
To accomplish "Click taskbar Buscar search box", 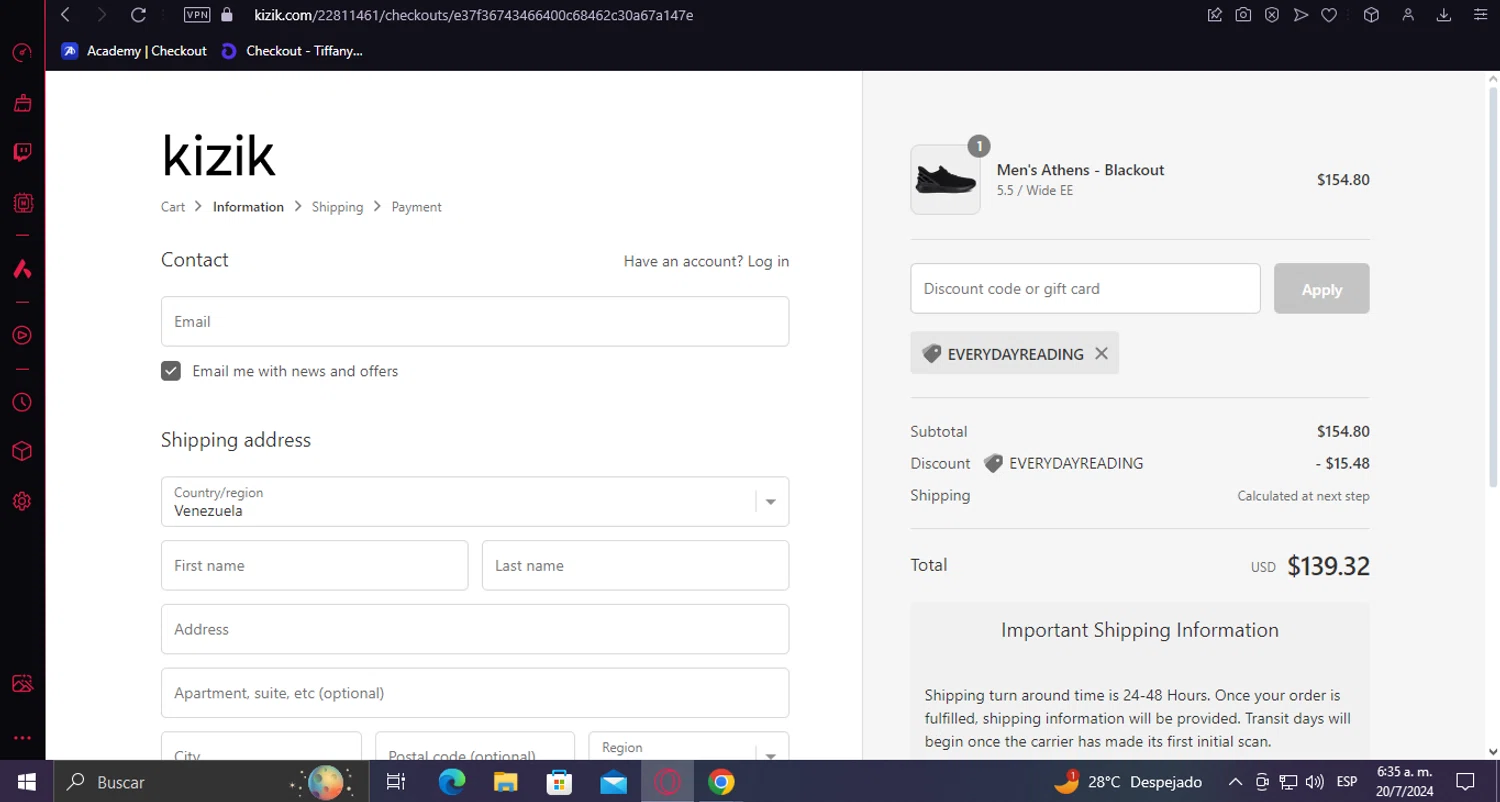I will click(211, 782).
